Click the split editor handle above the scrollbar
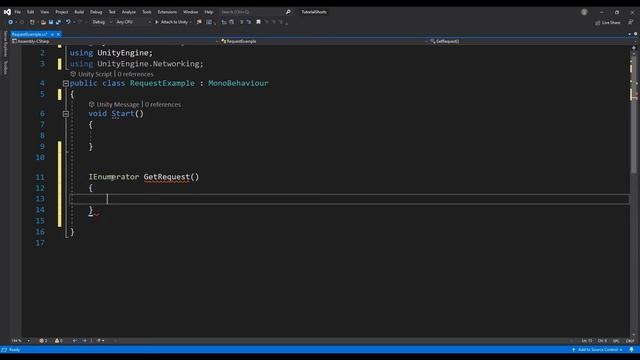The width and height of the screenshot is (640, 360). pos(634,47)
